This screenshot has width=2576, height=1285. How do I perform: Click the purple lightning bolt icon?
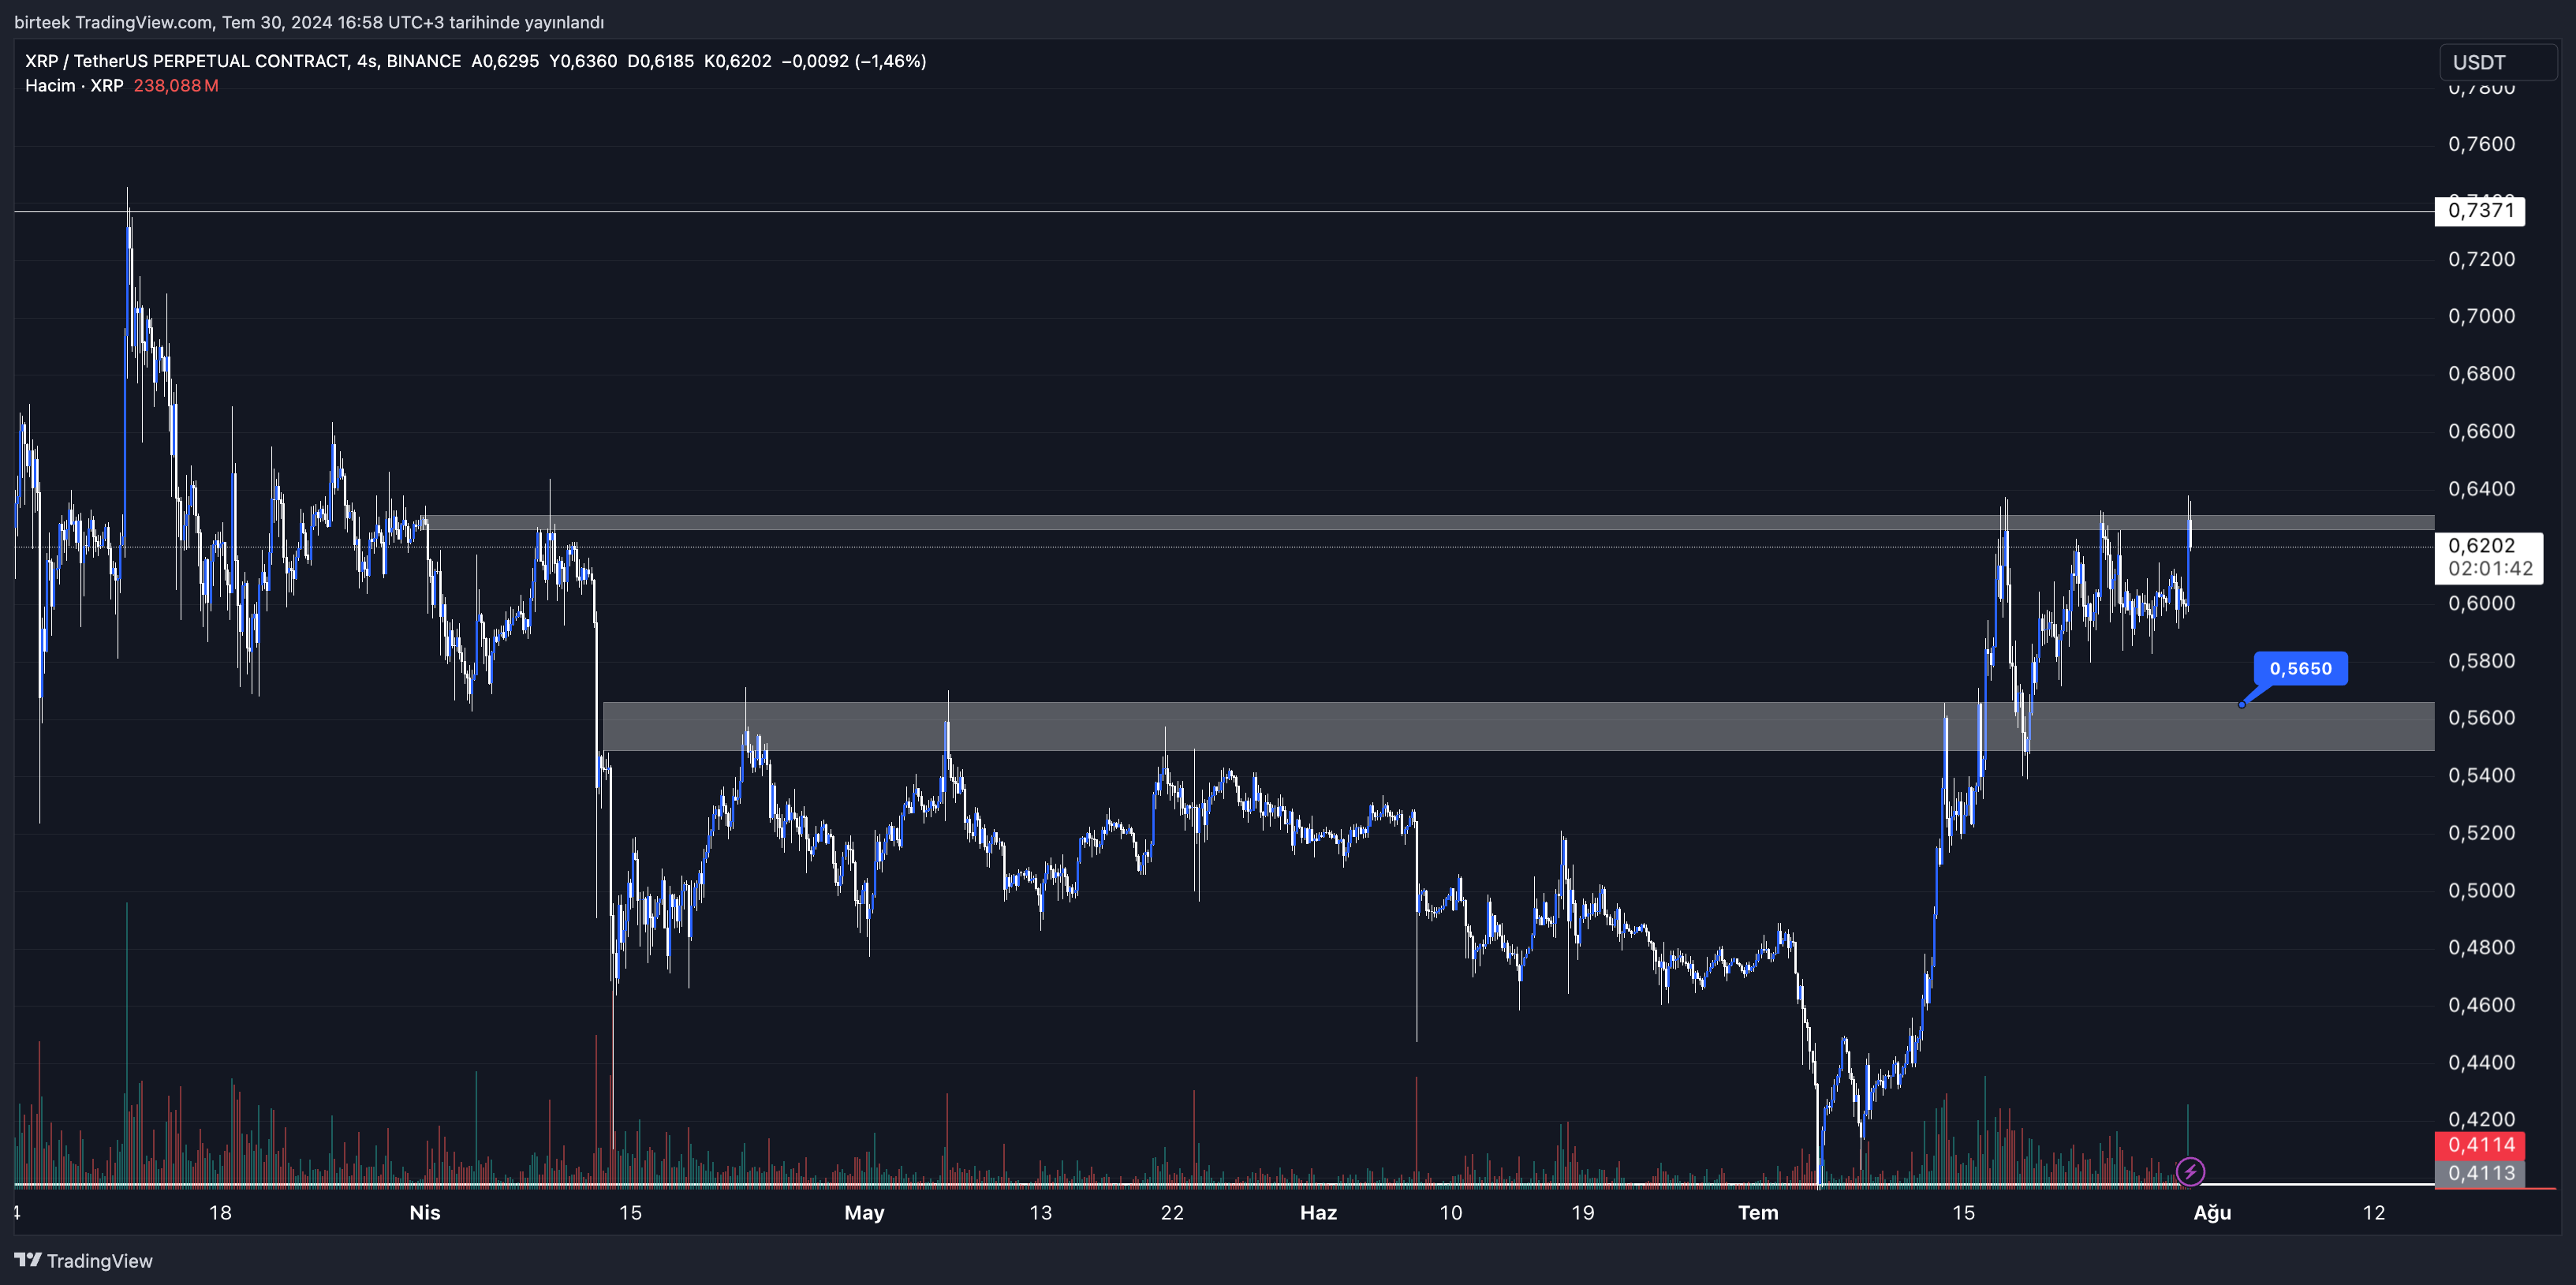pyautogui.click(x=2190, y=1171)
